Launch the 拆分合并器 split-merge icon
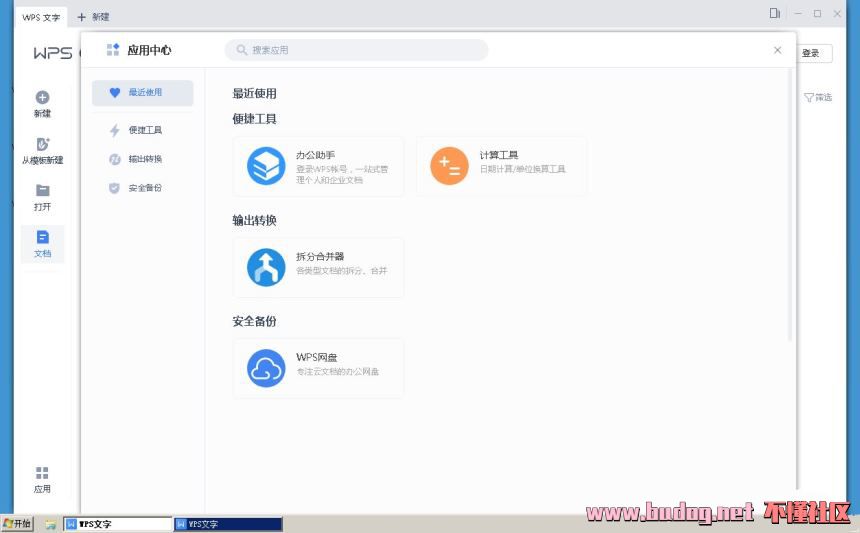 pos(266,267)
